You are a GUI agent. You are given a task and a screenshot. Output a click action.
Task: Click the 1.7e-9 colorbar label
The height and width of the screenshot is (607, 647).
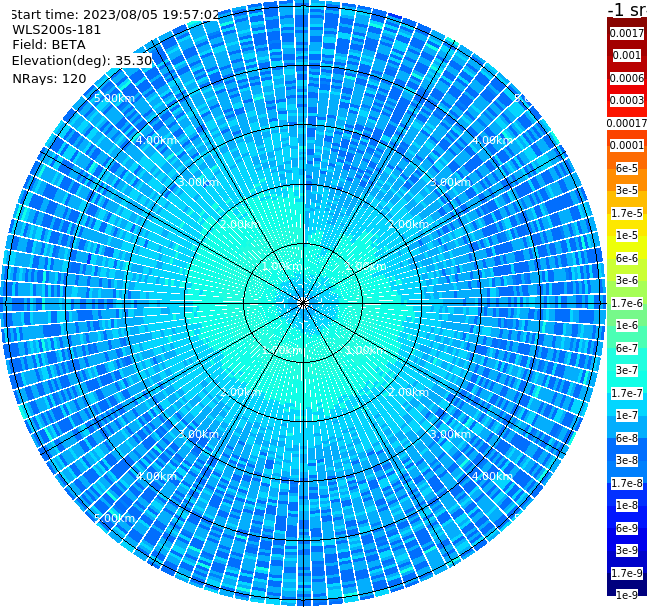tap(627, 573)
